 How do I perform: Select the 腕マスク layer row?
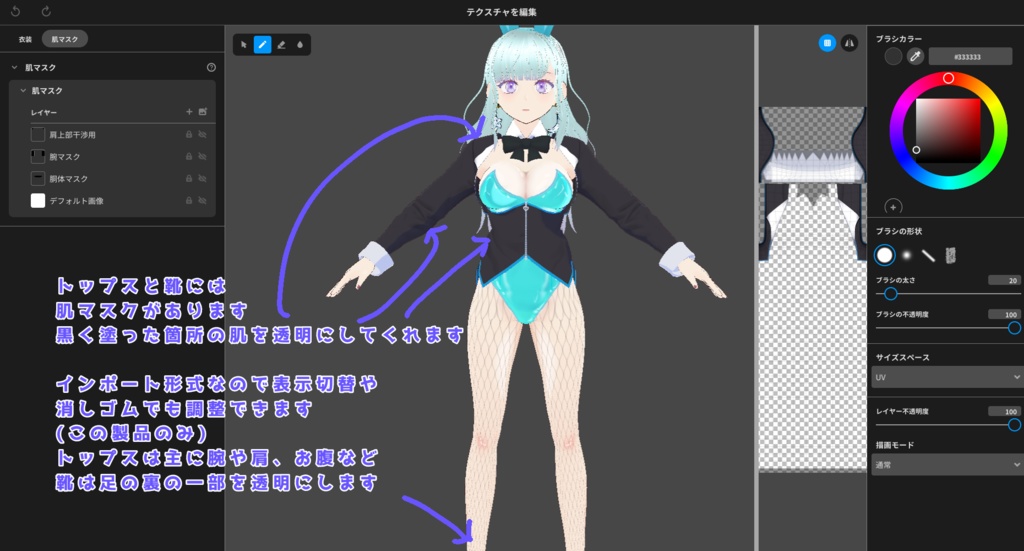tap(118, 157)
